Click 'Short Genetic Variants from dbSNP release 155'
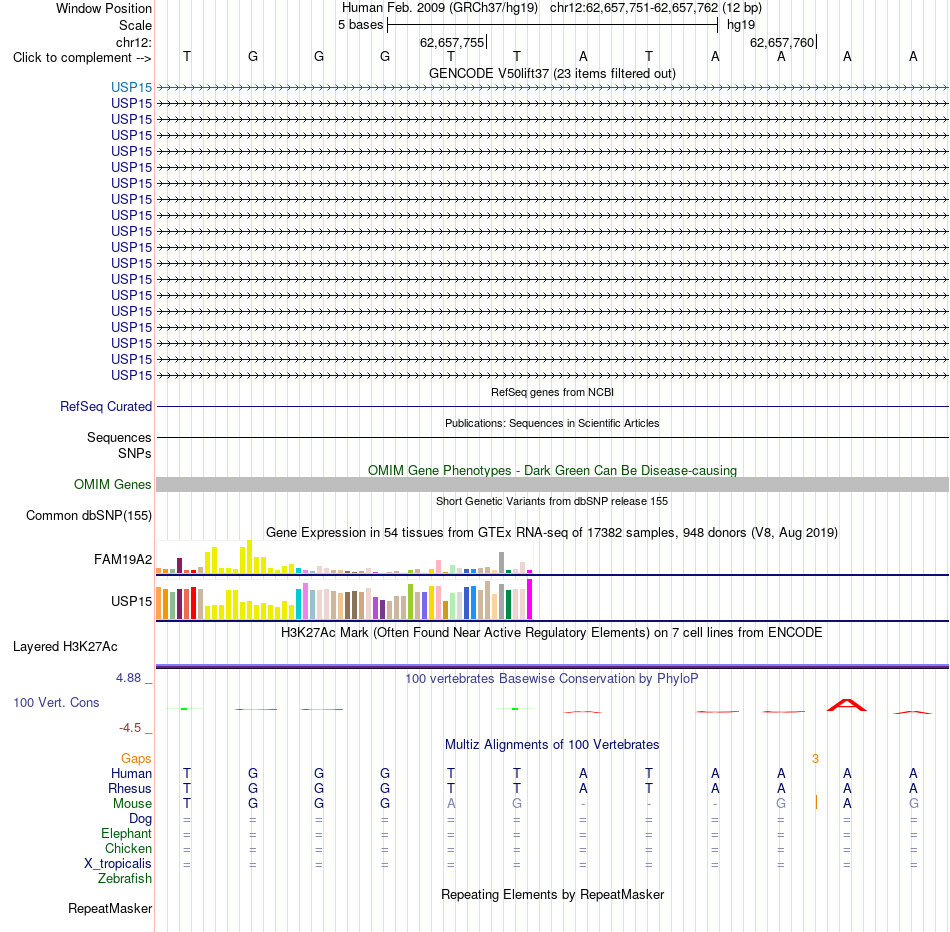Viewport: 950px width, 932px height. (552, 501)
